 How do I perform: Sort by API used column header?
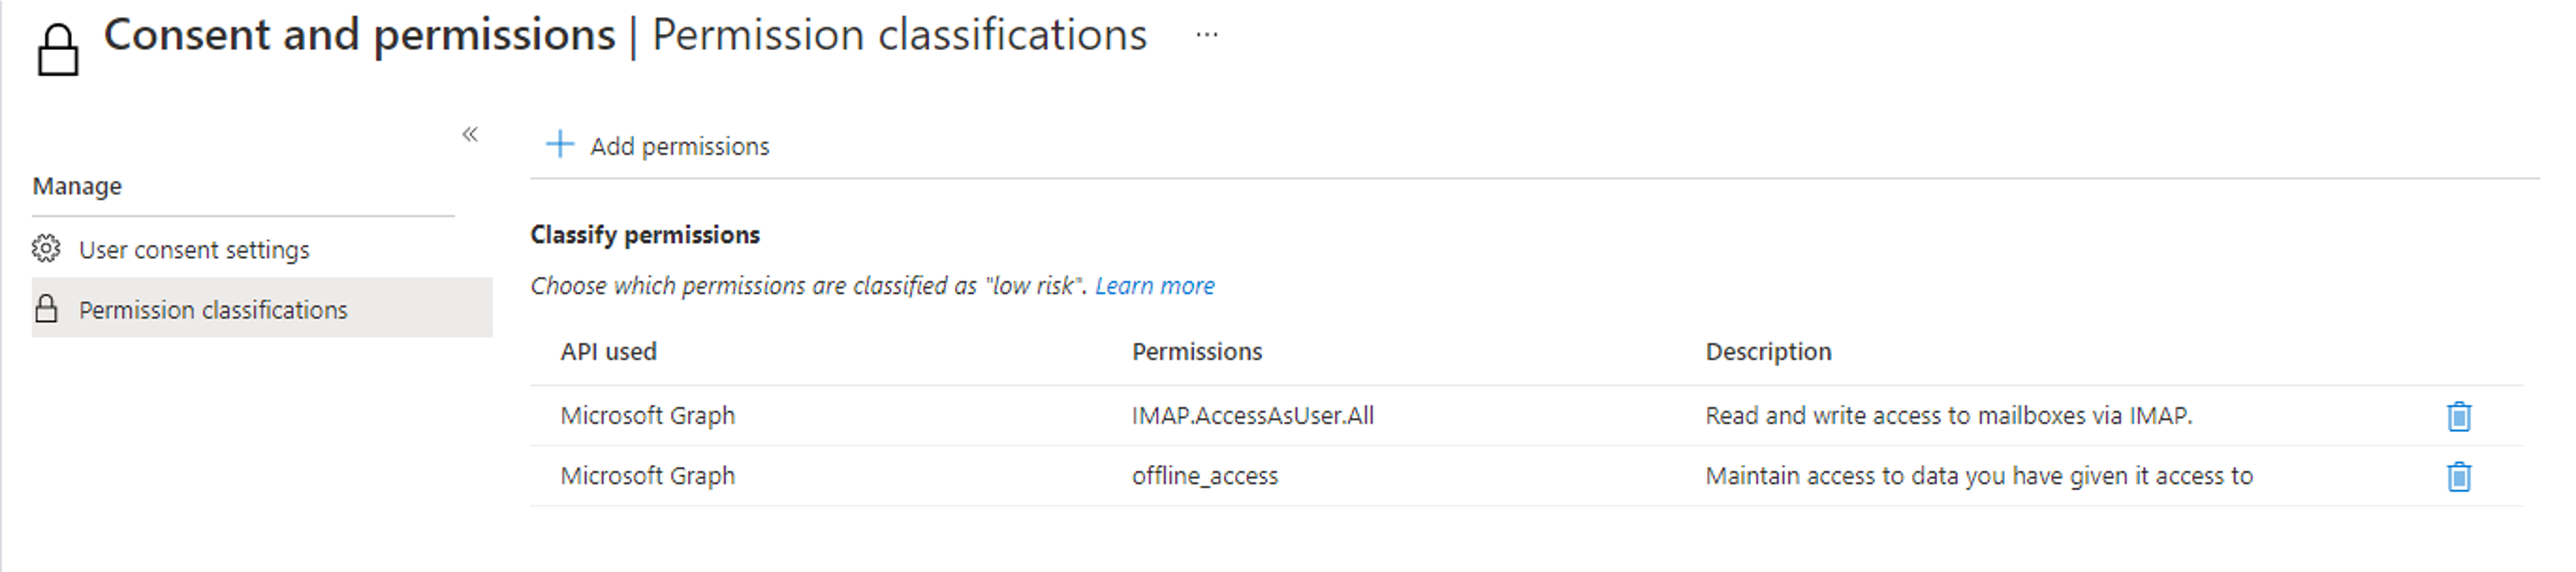click(x=608, y=352)
